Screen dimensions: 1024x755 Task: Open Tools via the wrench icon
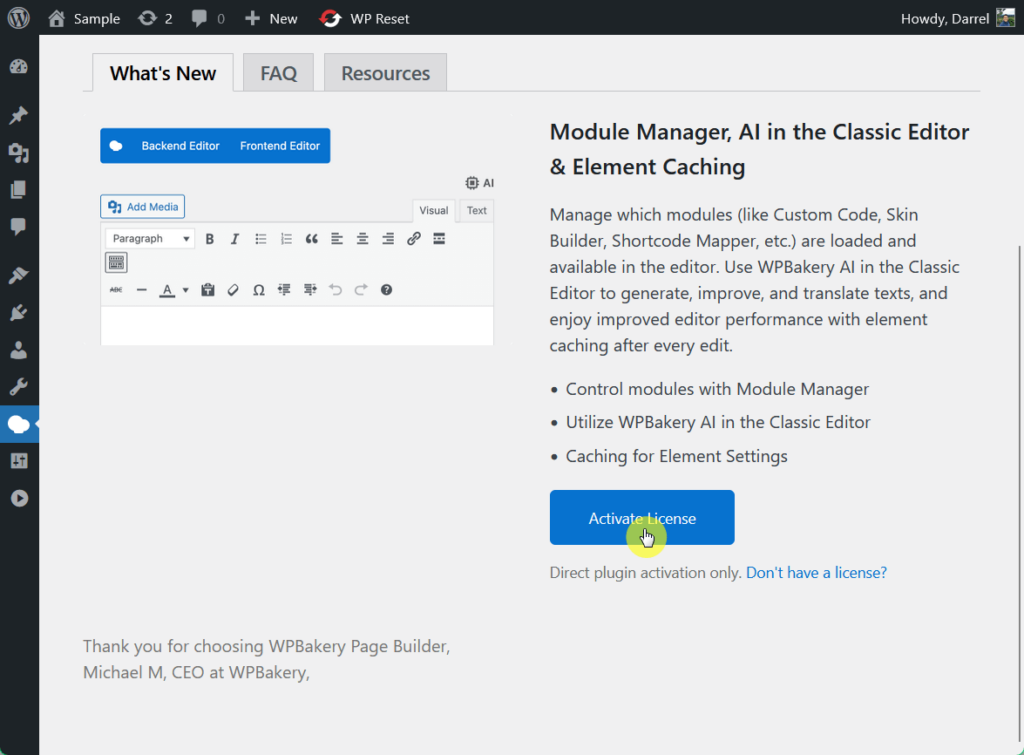point(18,387)
